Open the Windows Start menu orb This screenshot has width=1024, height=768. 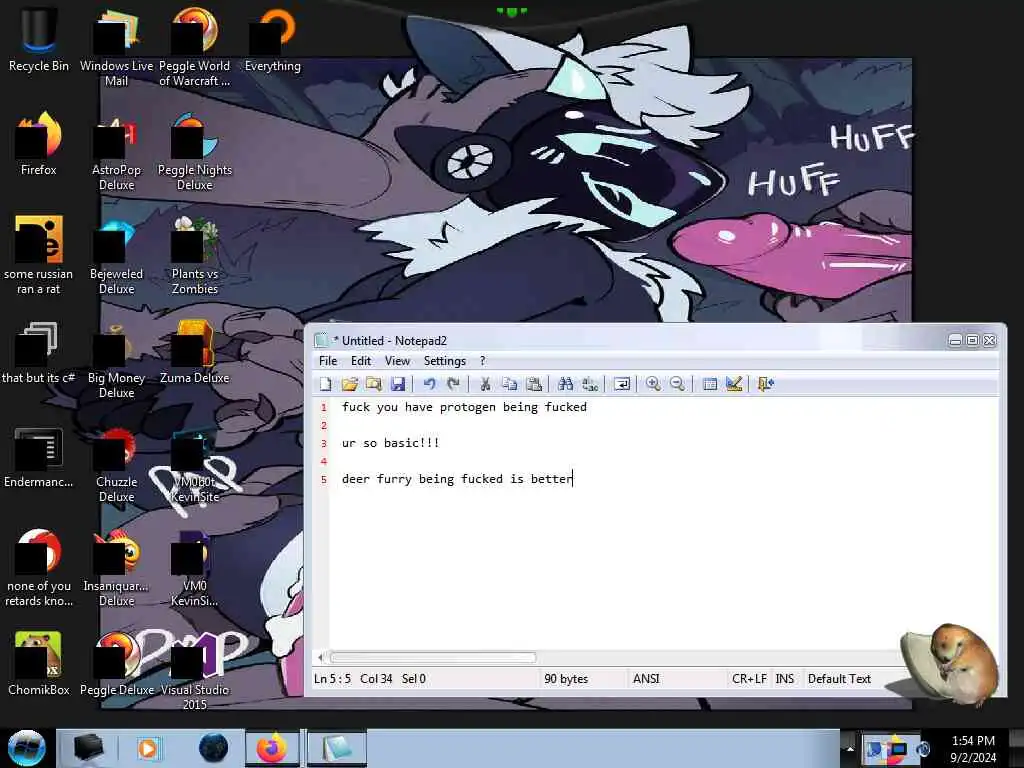click(27, 748)
